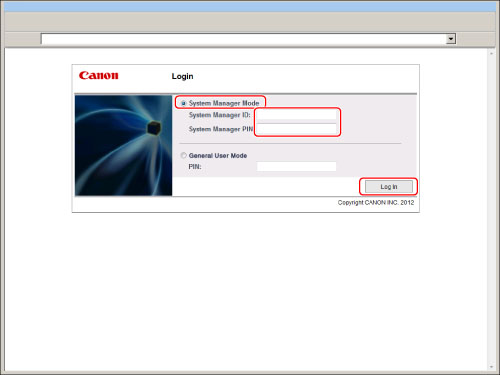This screenshot has height=375, width=500.
Task: Click the blue window title bar
Action: coord(250,6)
